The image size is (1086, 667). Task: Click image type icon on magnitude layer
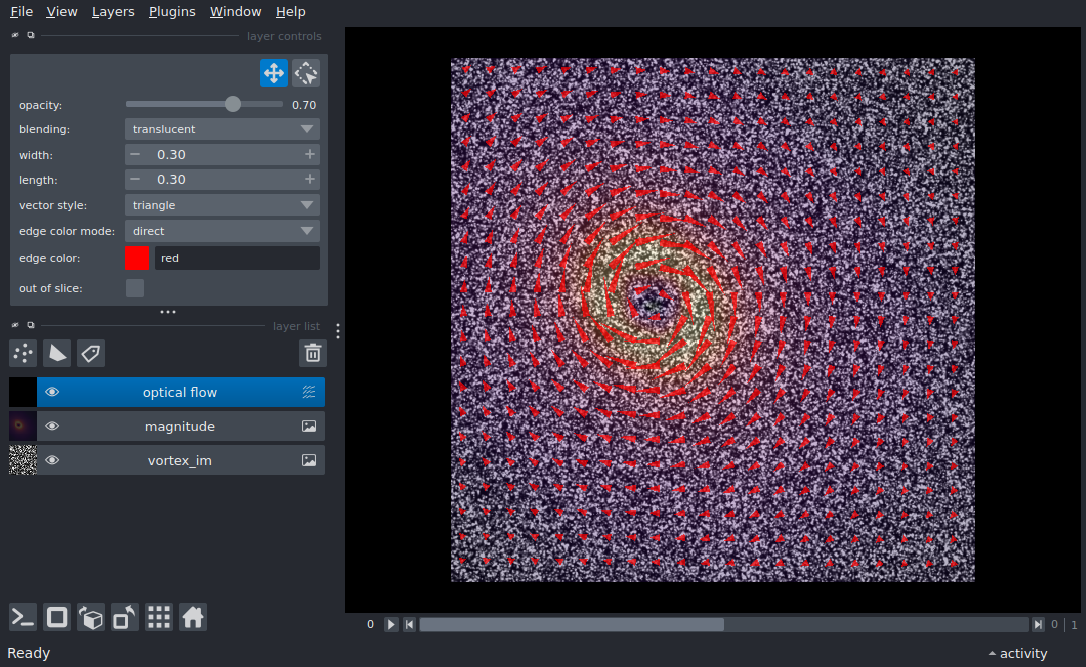click(x=309, y=426)
